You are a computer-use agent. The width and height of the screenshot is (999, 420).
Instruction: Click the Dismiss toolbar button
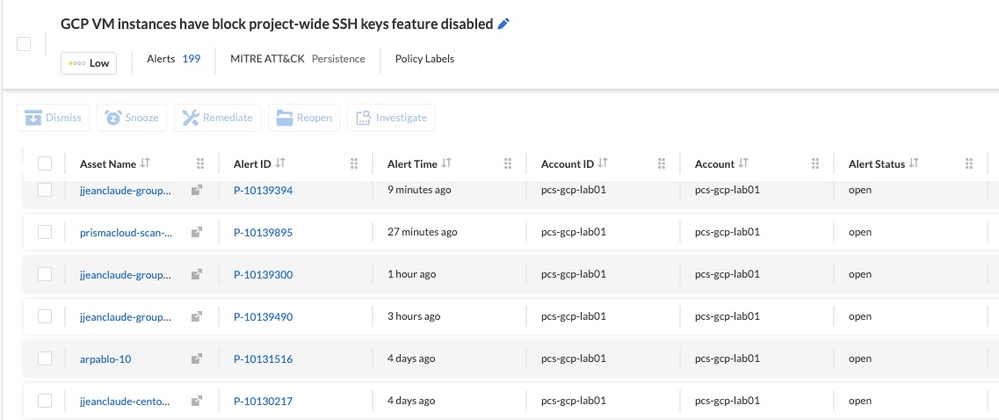tap(53, 118)
